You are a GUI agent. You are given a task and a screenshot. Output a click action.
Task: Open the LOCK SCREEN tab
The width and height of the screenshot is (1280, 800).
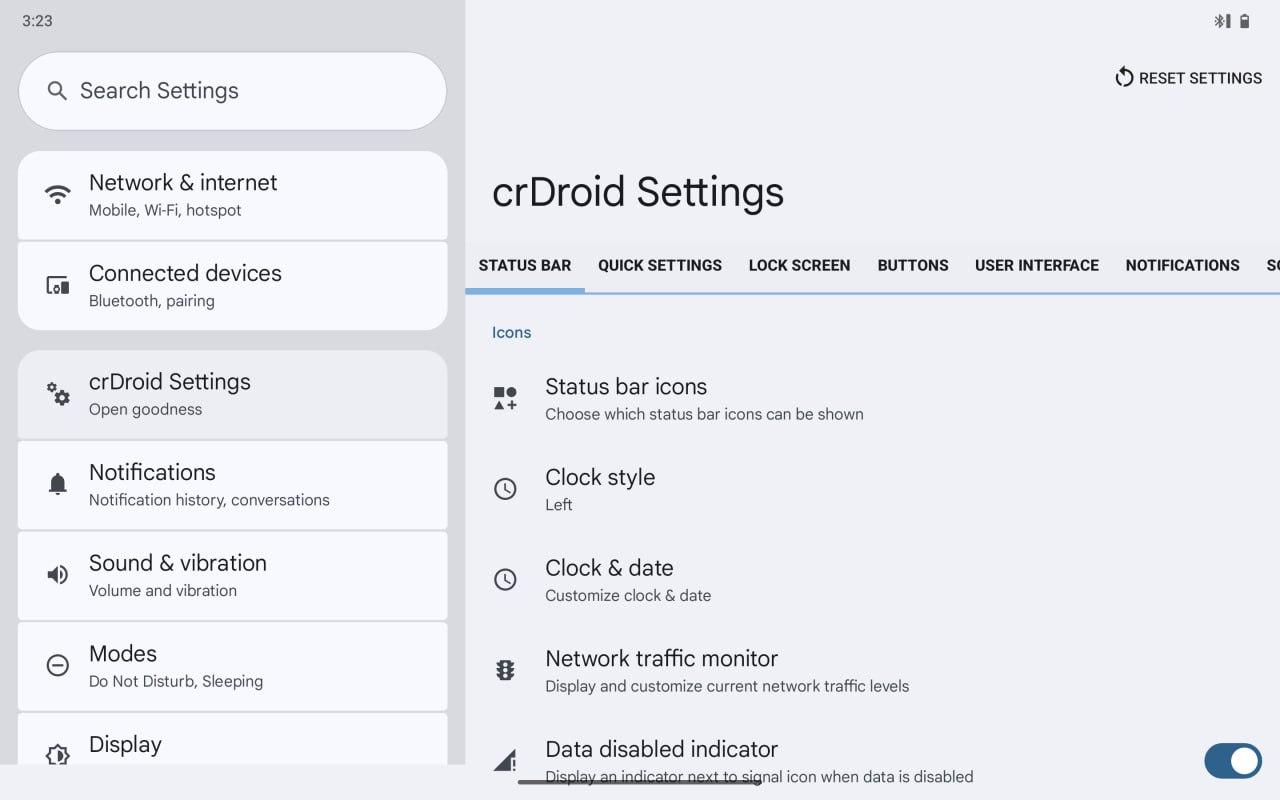(800, 266)
